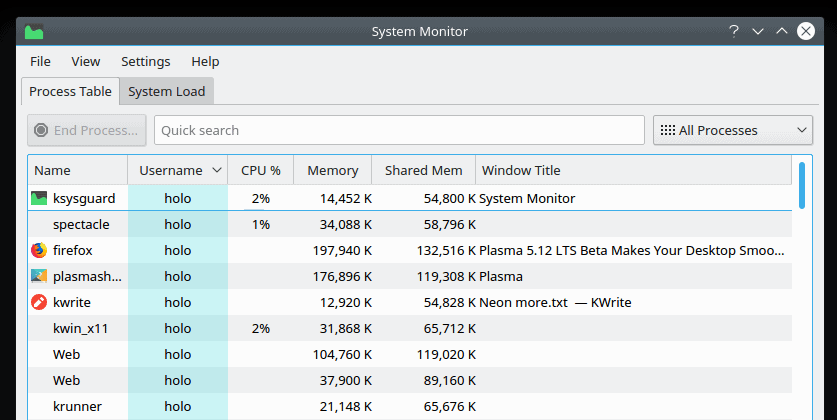The width and height of the screenshot is (837, 420).
Task: Focus the Quick search field
Action: pyautogui.click(x=399, y=130)
